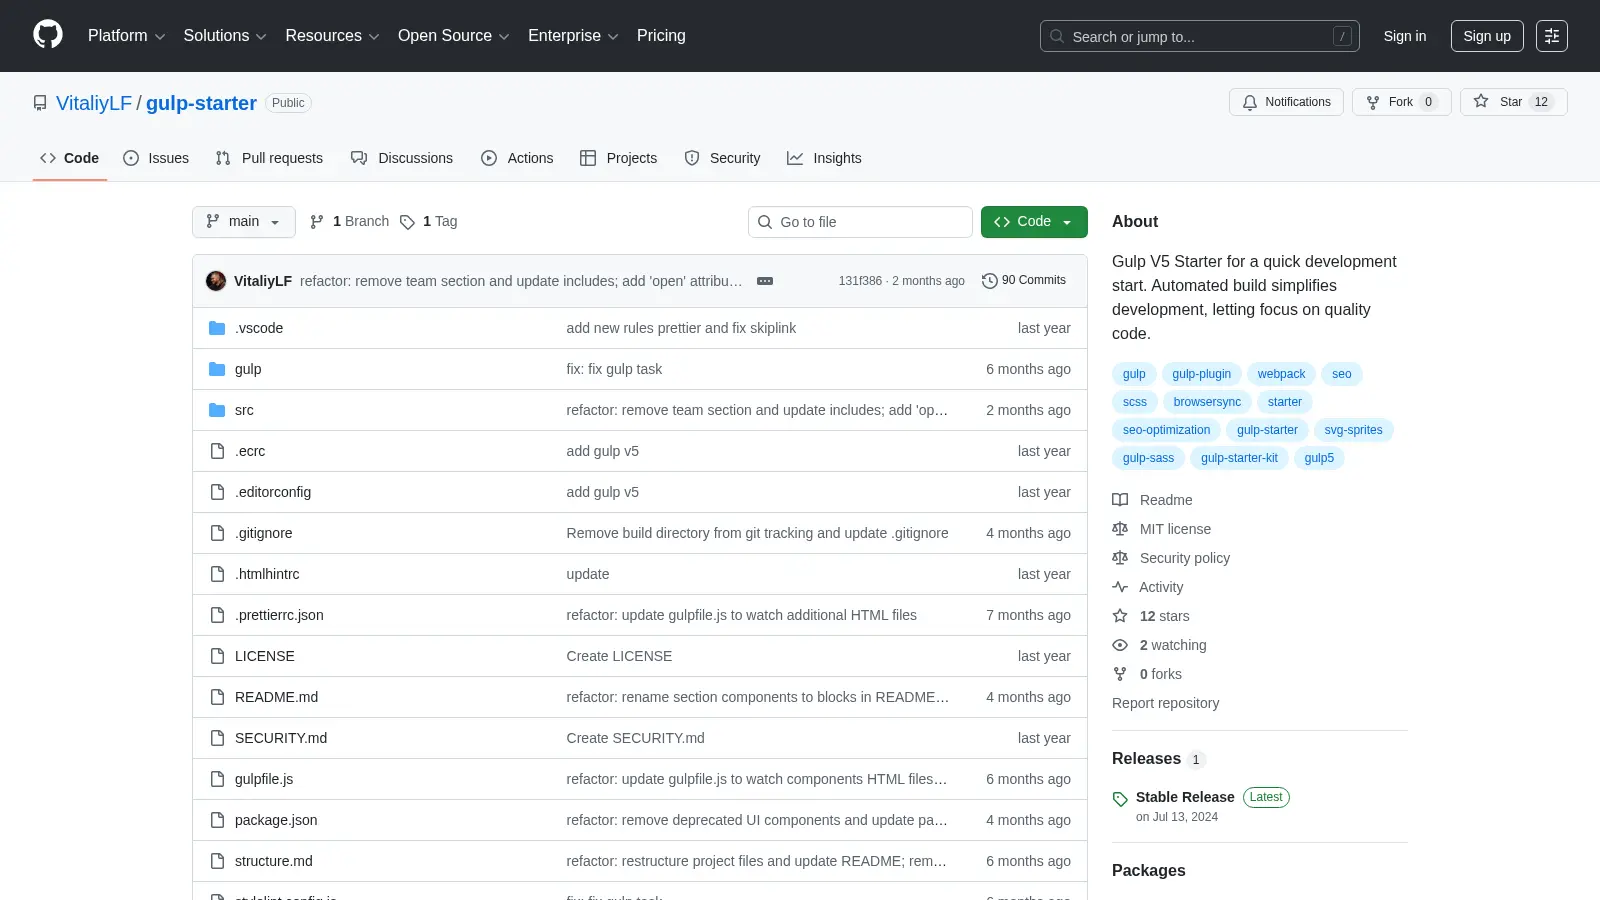
Task: Click the browsersync topic tag
Action: [1207, 402]
